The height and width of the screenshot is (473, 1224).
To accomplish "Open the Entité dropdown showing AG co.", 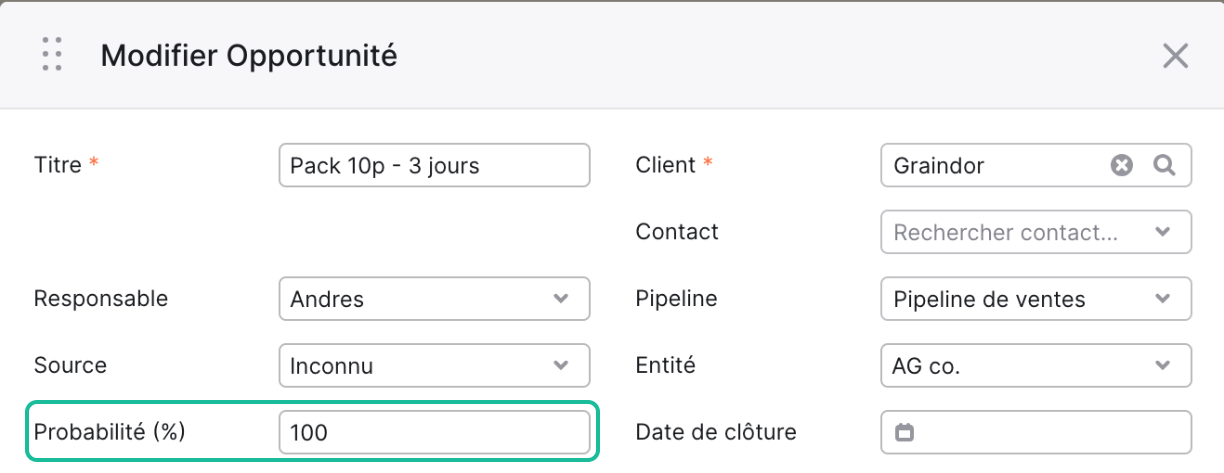I will click(1036, 366).
